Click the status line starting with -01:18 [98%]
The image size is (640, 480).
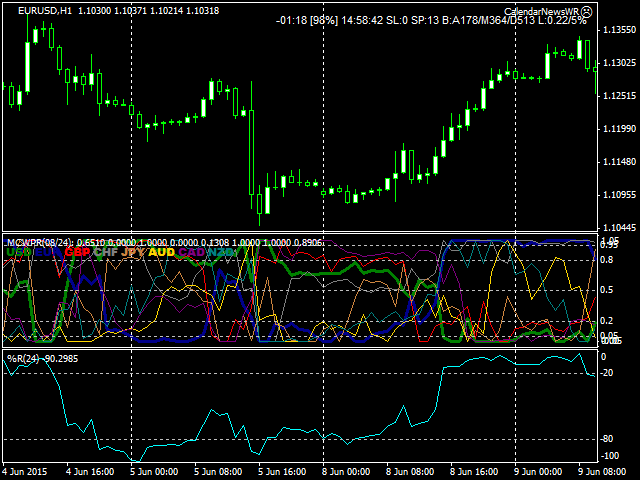pos(431,20)
